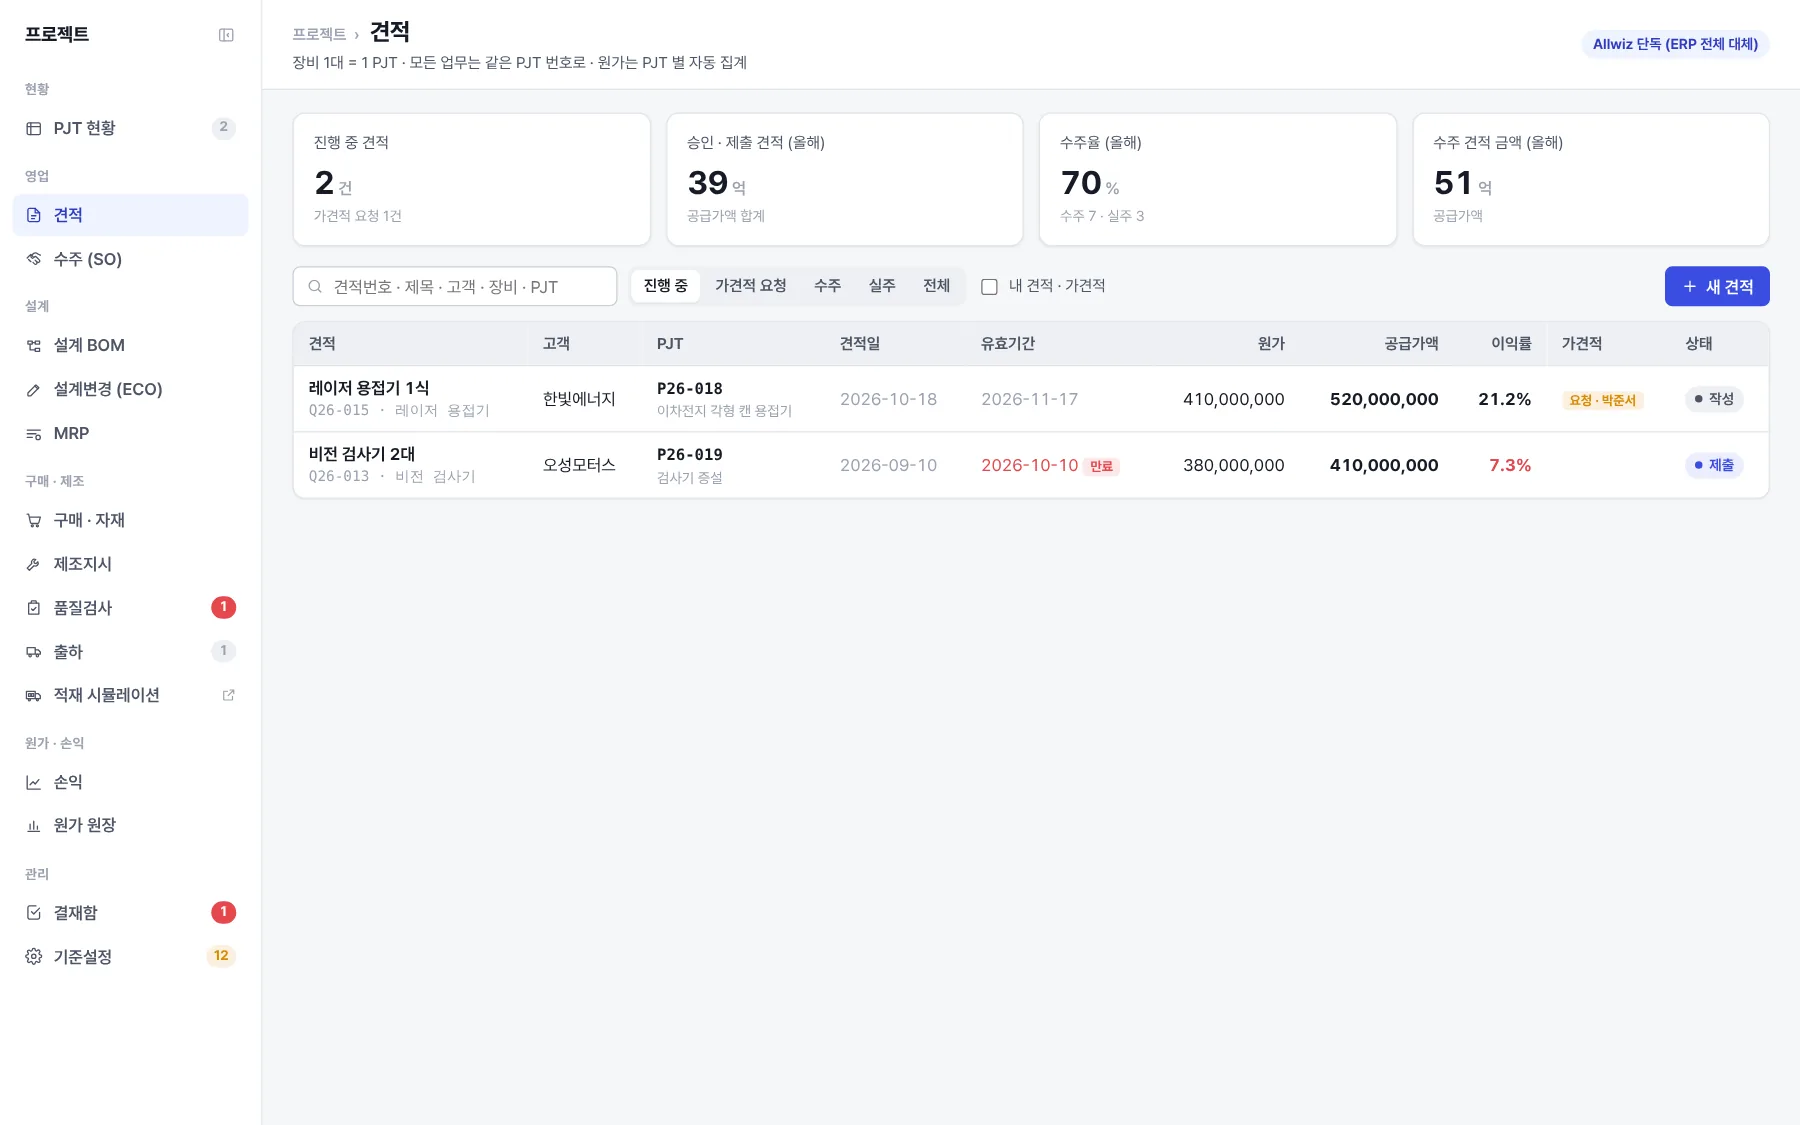
Task: Click the MRP list icon
Action: coord(33,433)
